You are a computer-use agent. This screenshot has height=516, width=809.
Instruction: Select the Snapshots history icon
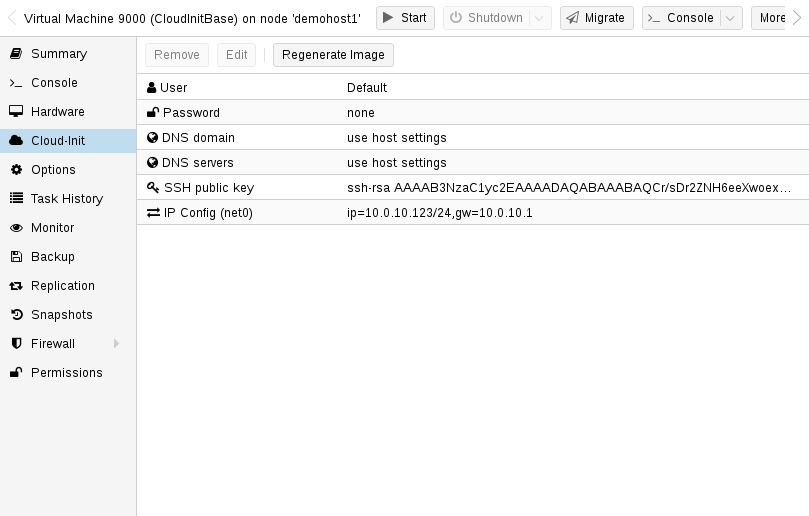click(x=17, y=314)
